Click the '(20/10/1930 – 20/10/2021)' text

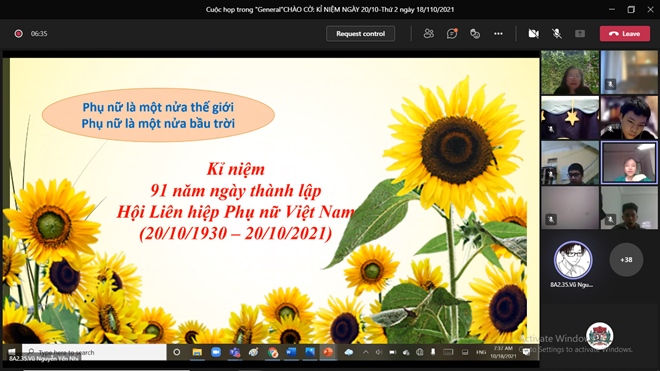(x=236, y=233)
